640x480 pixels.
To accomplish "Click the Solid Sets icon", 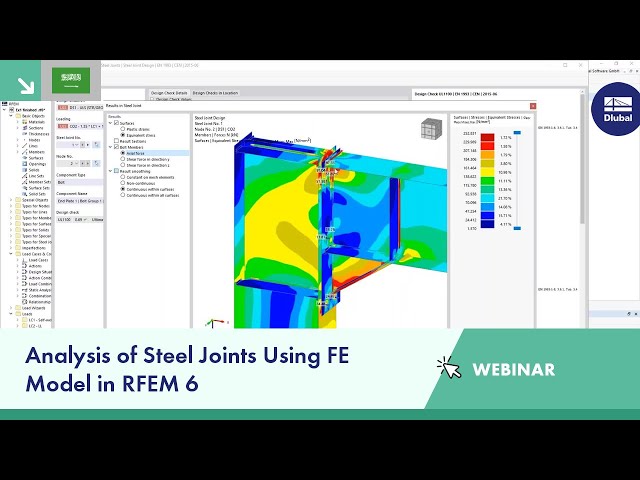I will coord(24,194).
